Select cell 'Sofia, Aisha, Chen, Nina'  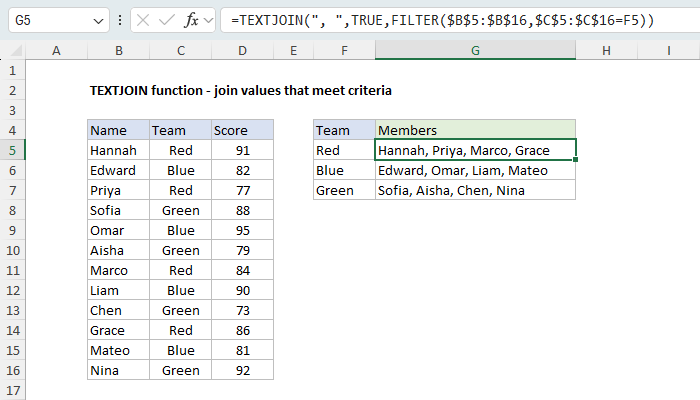pos(475,191)
